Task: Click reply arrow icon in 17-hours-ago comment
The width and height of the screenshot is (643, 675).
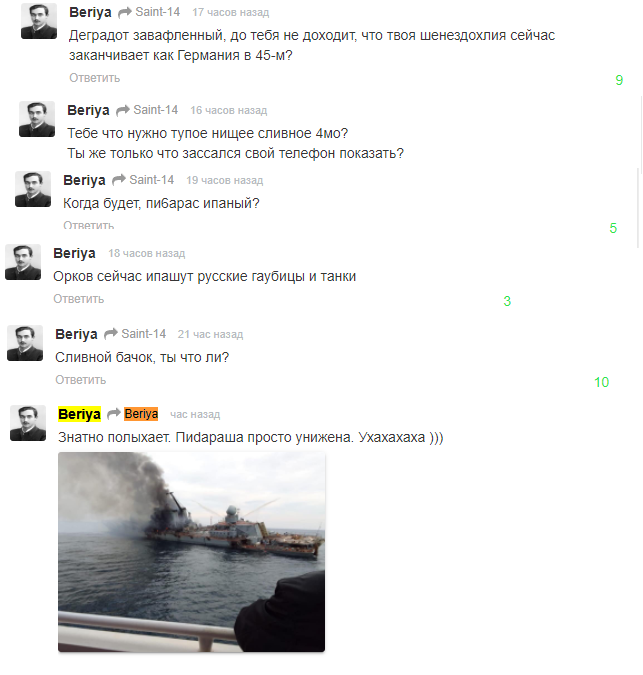Action: 124,13
